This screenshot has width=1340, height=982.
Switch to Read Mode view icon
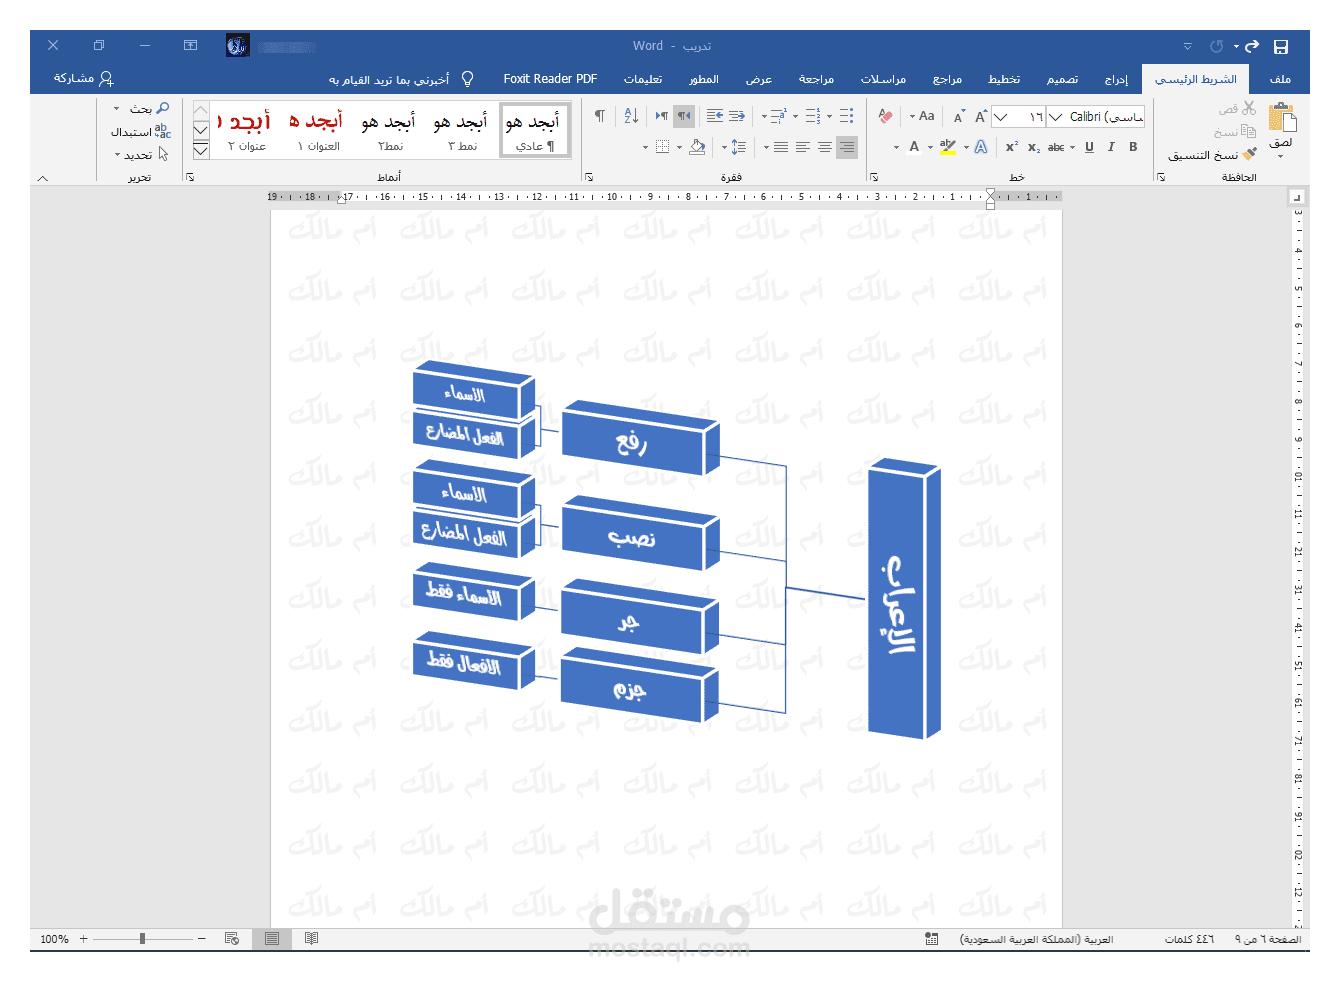coord(312,938)
